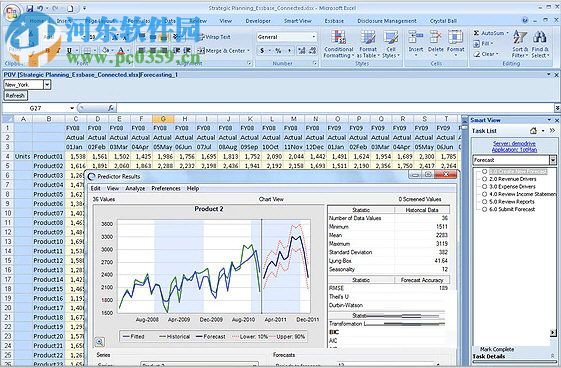Open Cell Styles gallery
The width and height of the screenshot is (561, 368).
point(390,44)
